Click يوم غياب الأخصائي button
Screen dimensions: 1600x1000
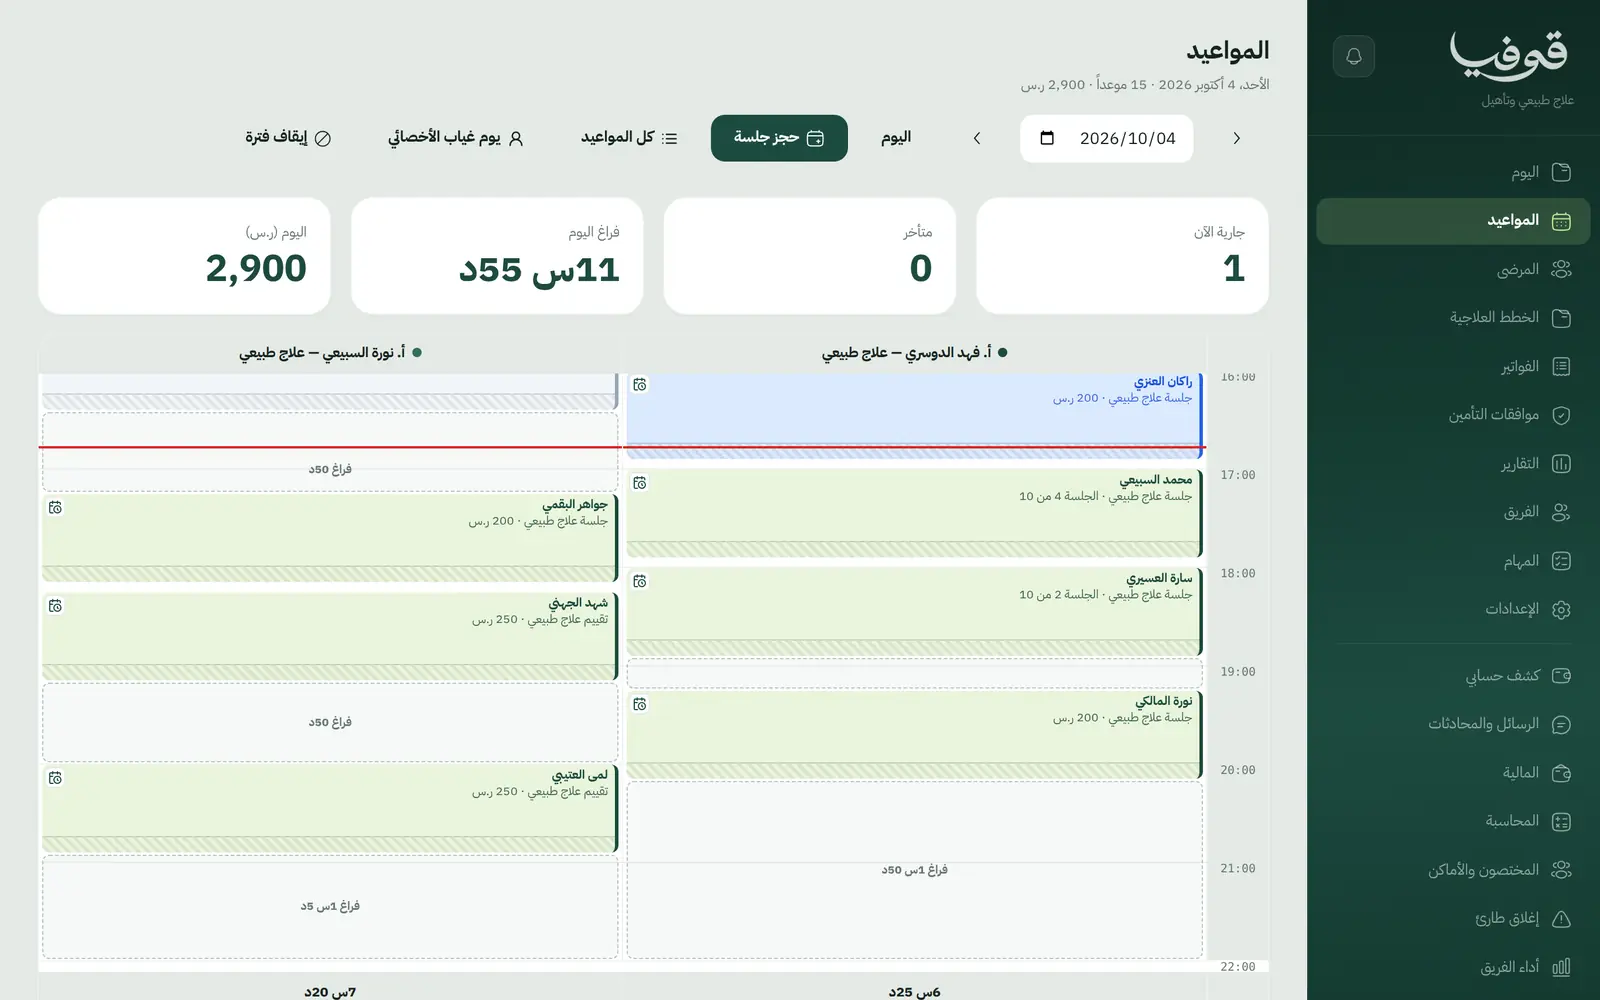pos(455,138)
